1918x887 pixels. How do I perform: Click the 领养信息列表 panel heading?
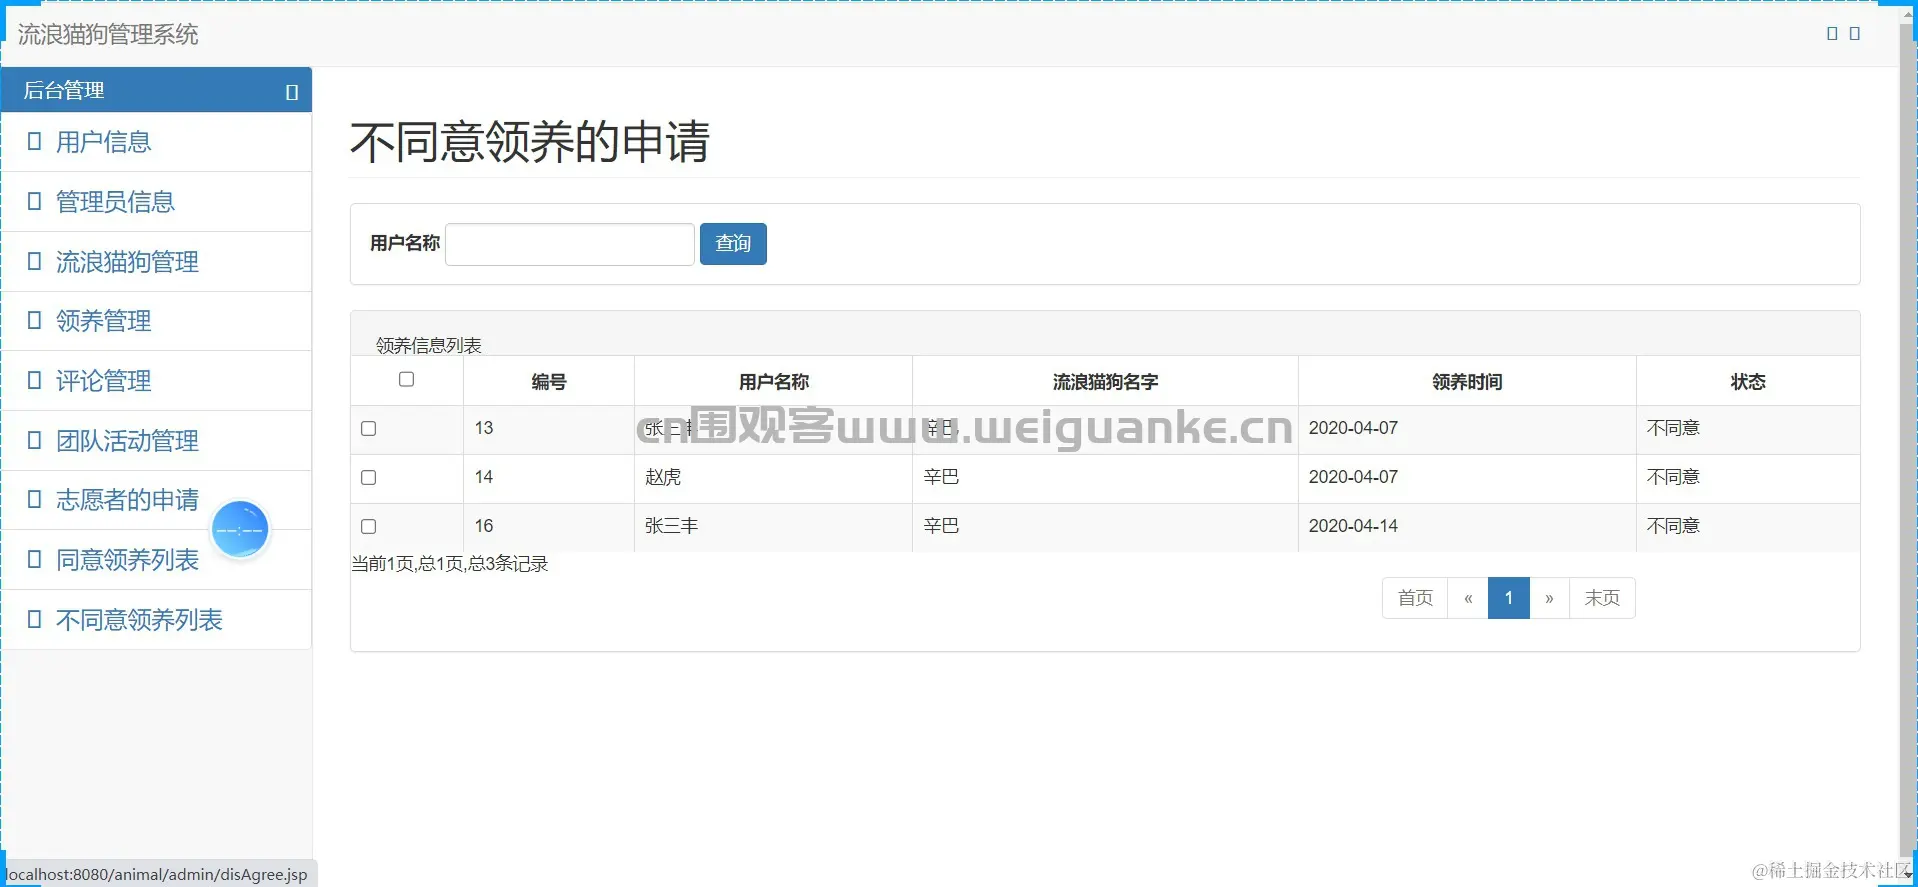click(x=429, y=345)
